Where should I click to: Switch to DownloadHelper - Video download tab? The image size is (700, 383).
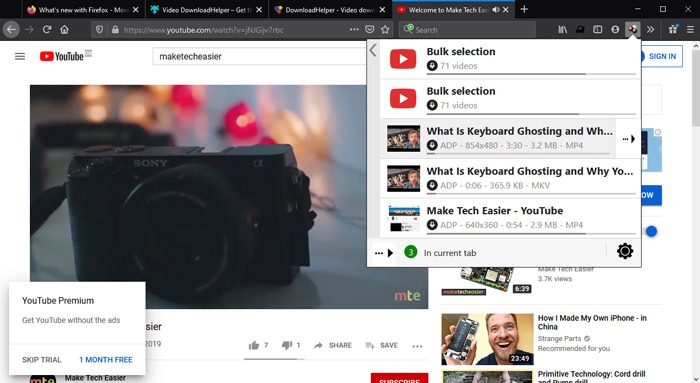coord(329,9)
